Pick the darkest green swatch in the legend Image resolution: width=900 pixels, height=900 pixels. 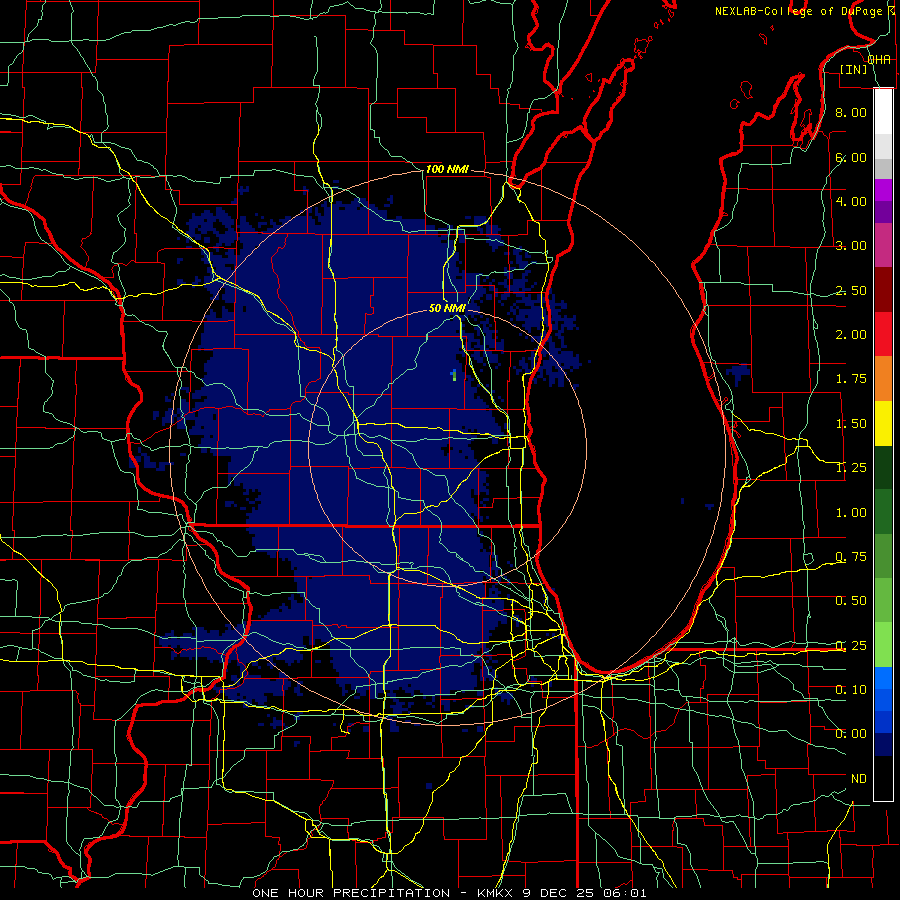883,468
